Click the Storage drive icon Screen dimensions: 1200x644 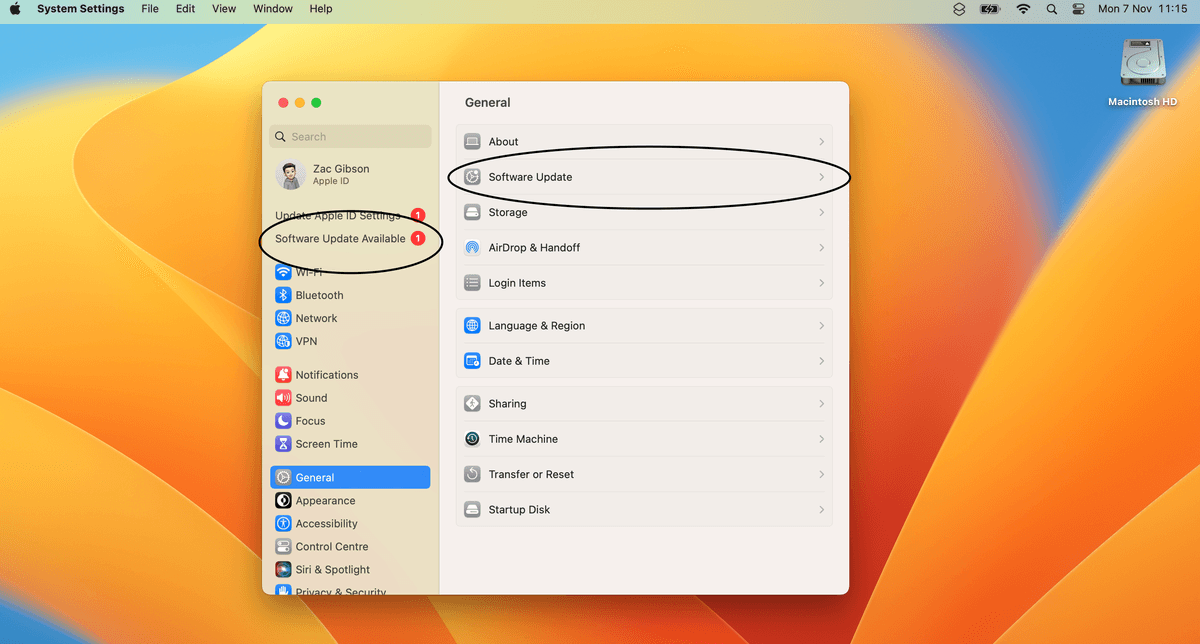[x=472, y=212]
